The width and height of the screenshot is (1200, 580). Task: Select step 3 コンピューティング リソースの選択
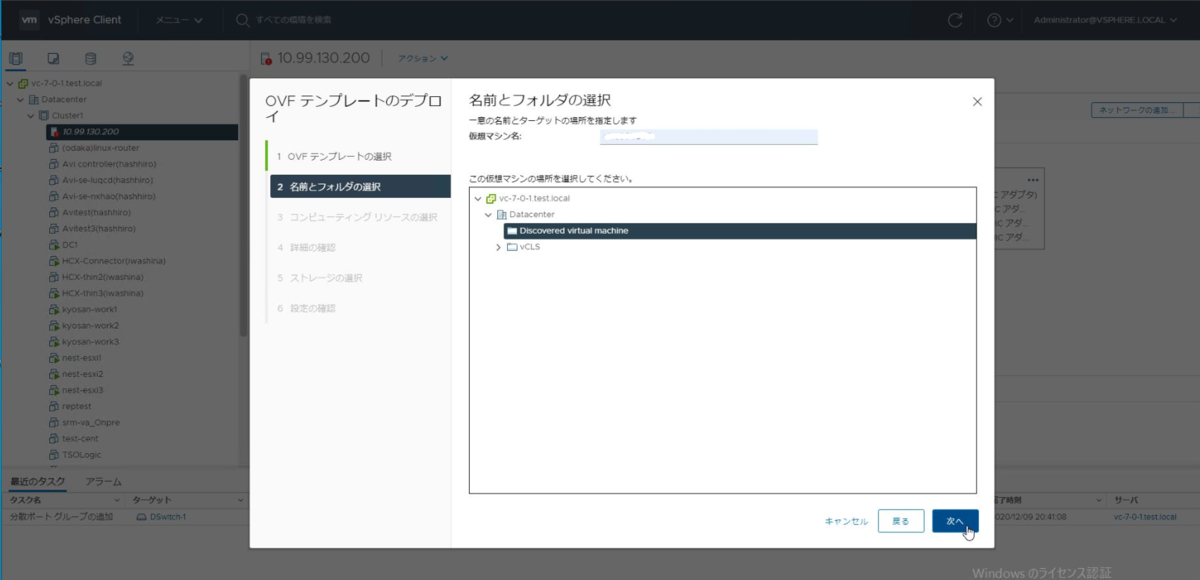pyautogui.click(x=357, y=217)
